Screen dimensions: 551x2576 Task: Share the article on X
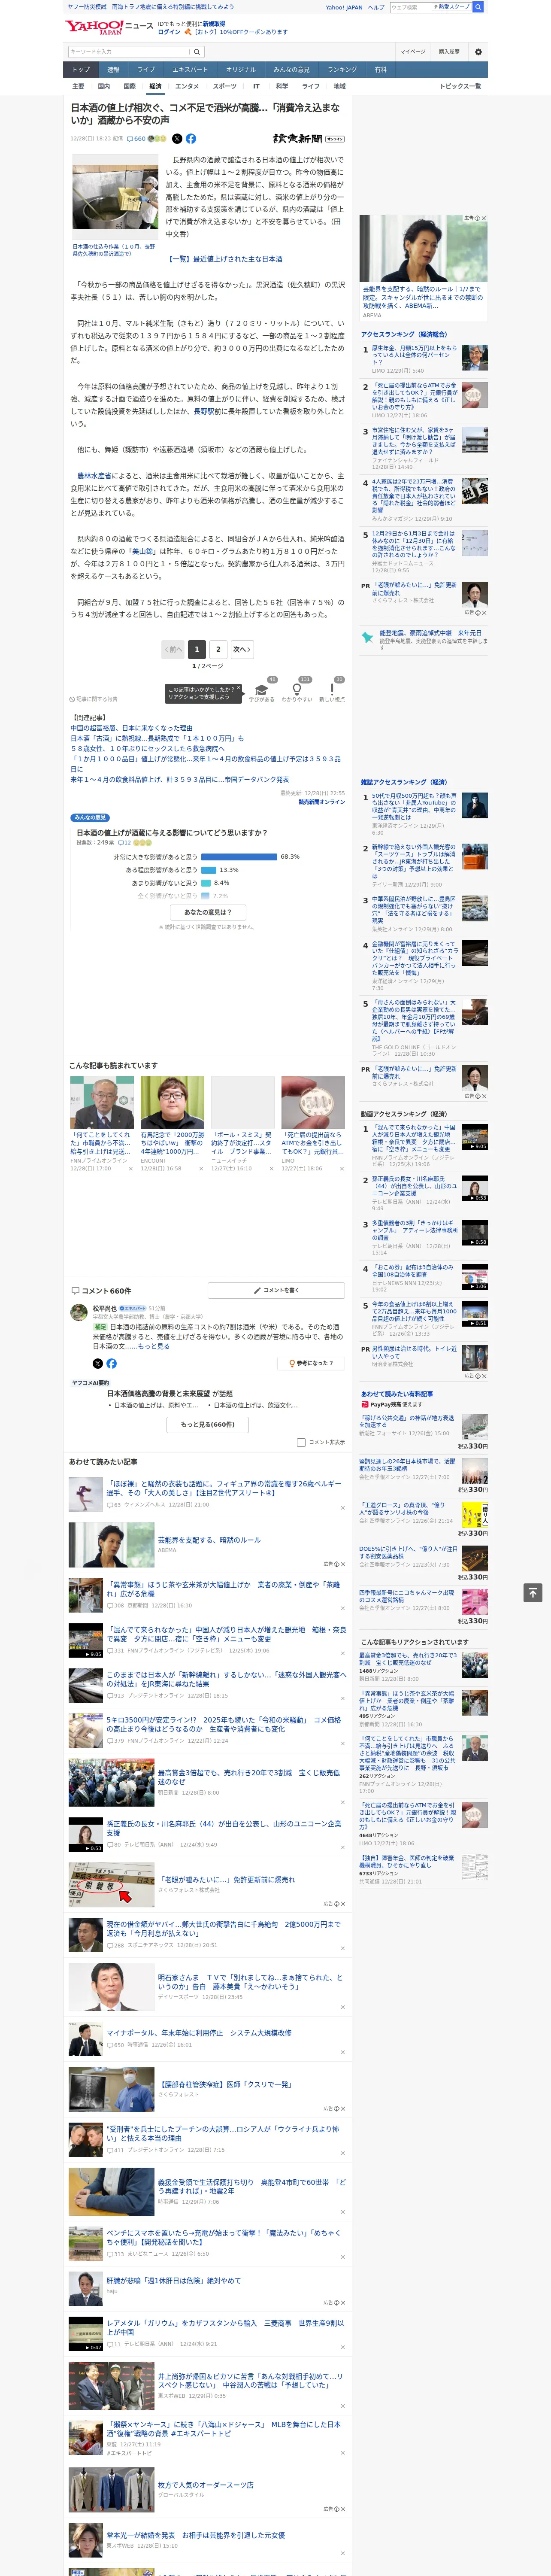(x=177, y=139)
